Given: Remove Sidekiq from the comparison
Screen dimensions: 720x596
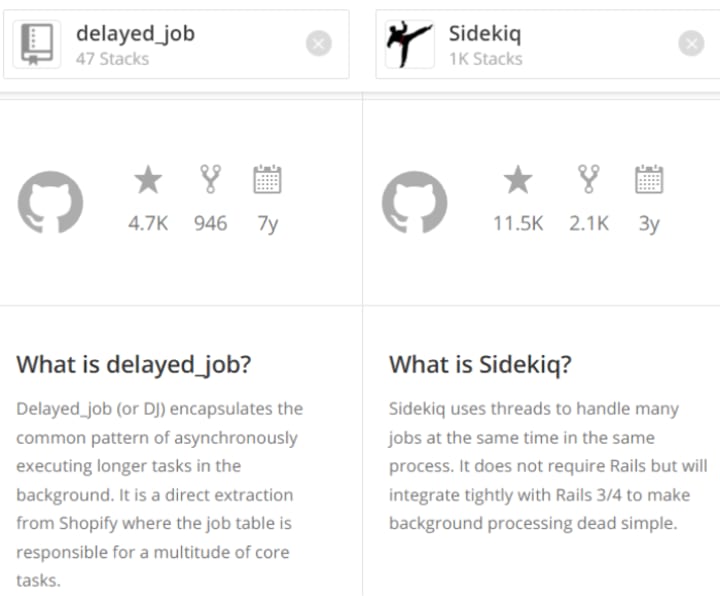Looking at the screenshot, I should [691, 44].
